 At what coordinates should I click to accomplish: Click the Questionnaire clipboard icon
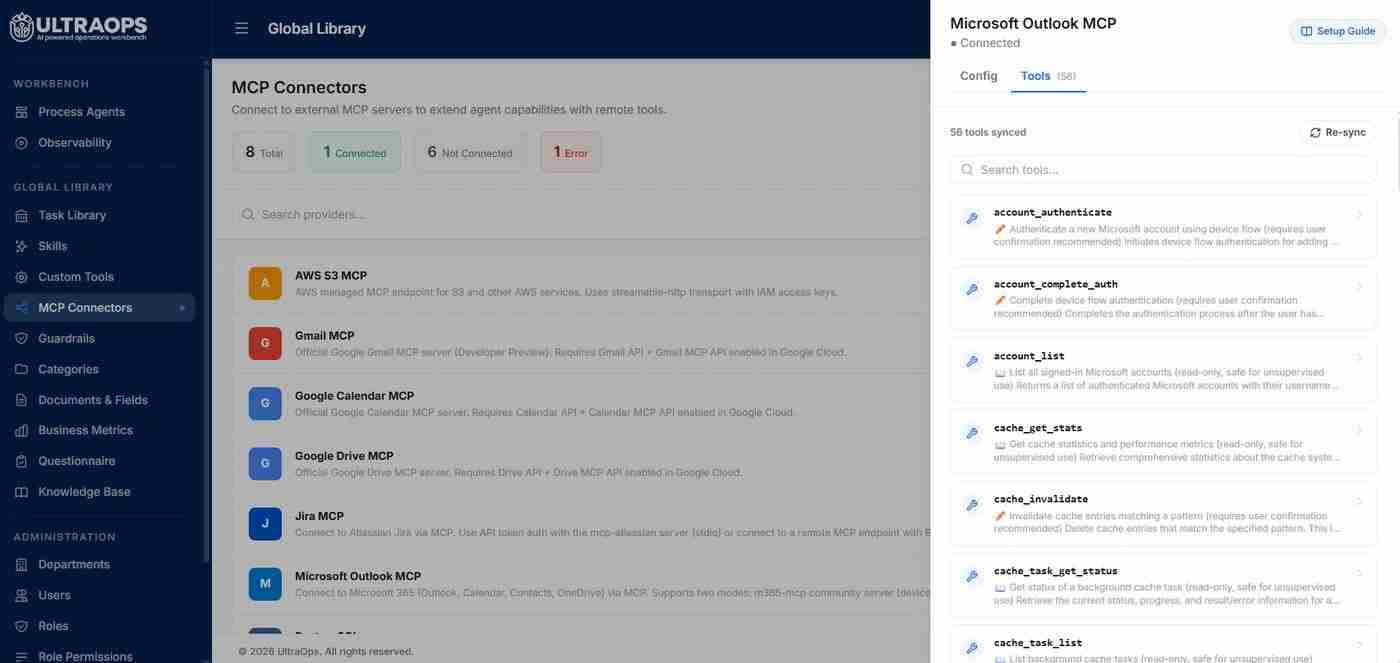pos(21,461)
